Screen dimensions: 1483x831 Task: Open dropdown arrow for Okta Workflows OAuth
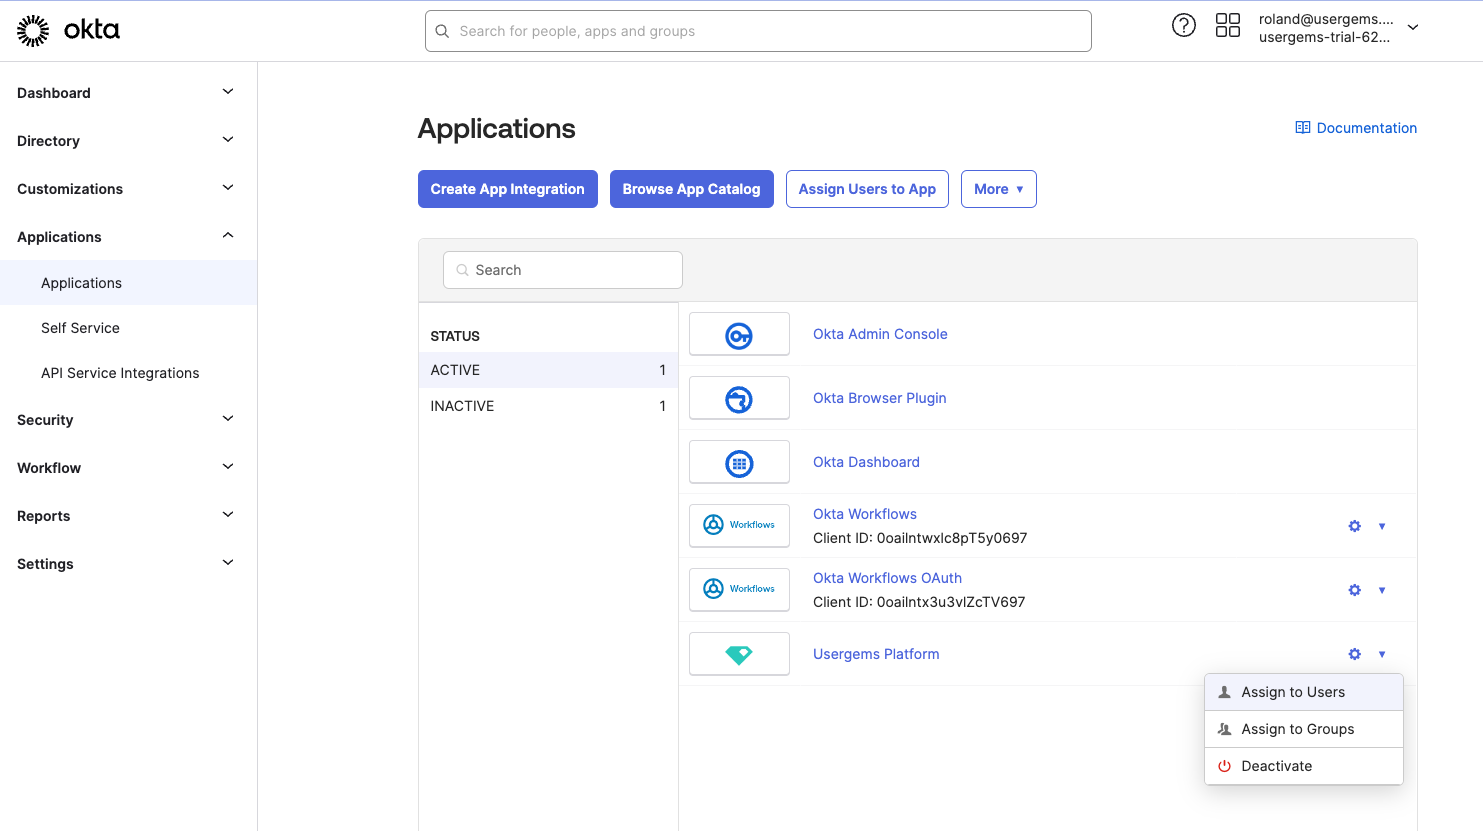[1382, 590]
